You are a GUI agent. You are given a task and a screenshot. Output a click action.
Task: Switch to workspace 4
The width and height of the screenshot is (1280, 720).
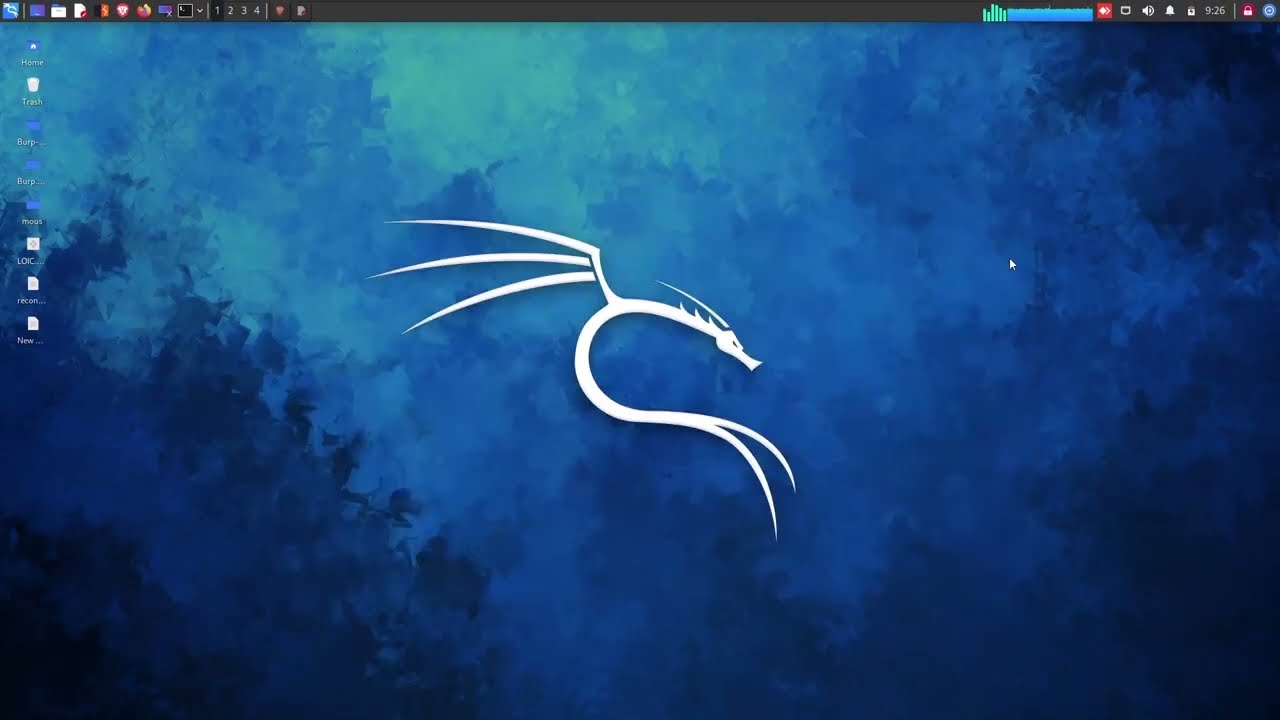(256, 11)
